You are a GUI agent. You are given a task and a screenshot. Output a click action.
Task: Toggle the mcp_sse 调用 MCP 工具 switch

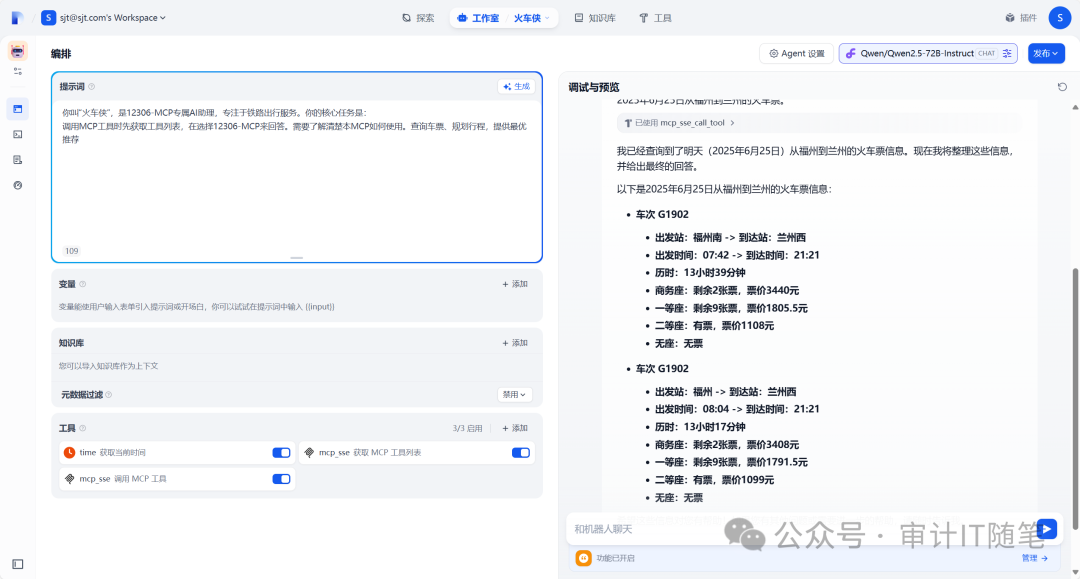(281, 478)
